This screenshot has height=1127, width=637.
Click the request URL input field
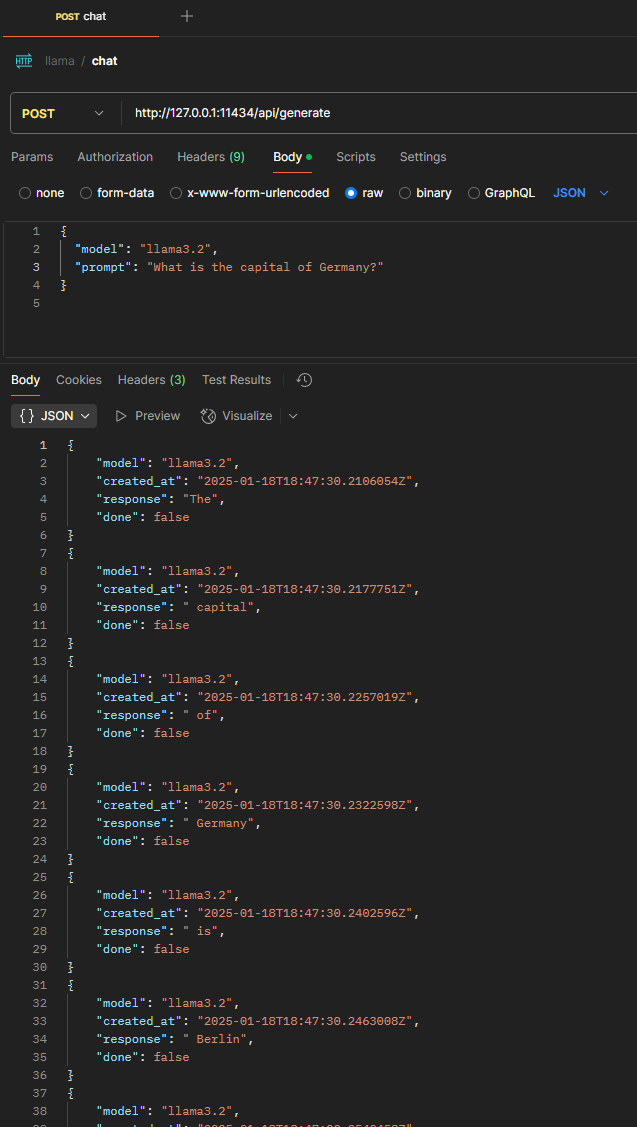click(x=380, y=113)
